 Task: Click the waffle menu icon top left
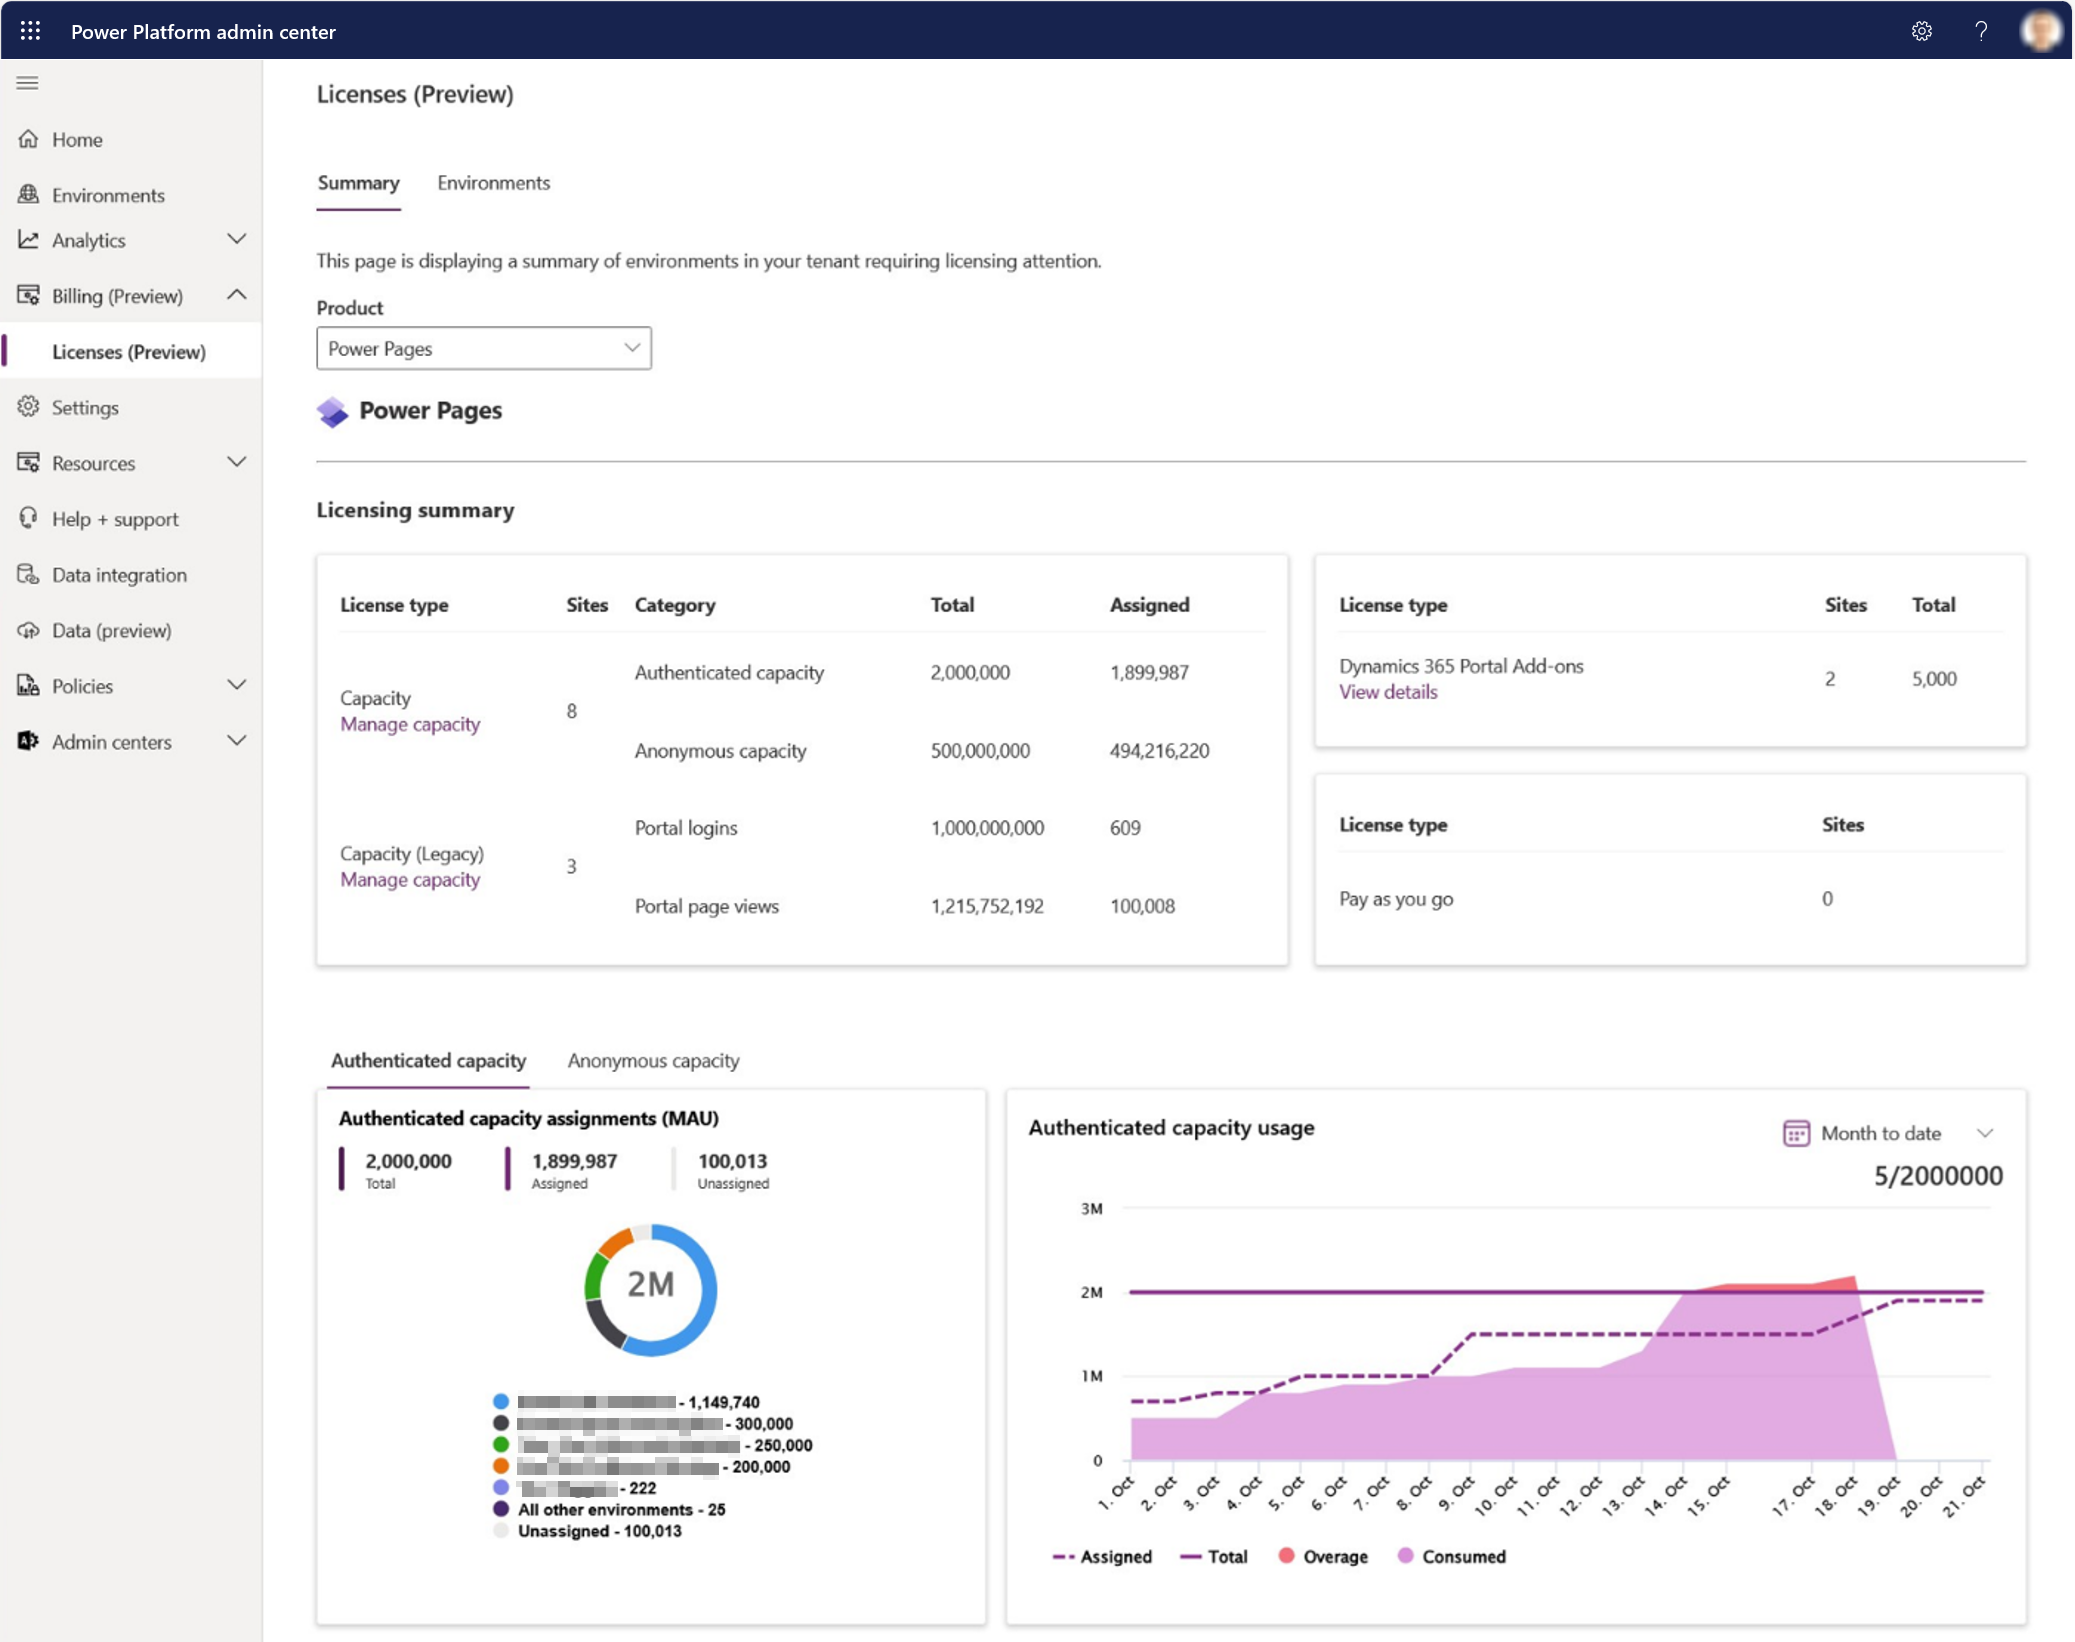tap(30, 29)
